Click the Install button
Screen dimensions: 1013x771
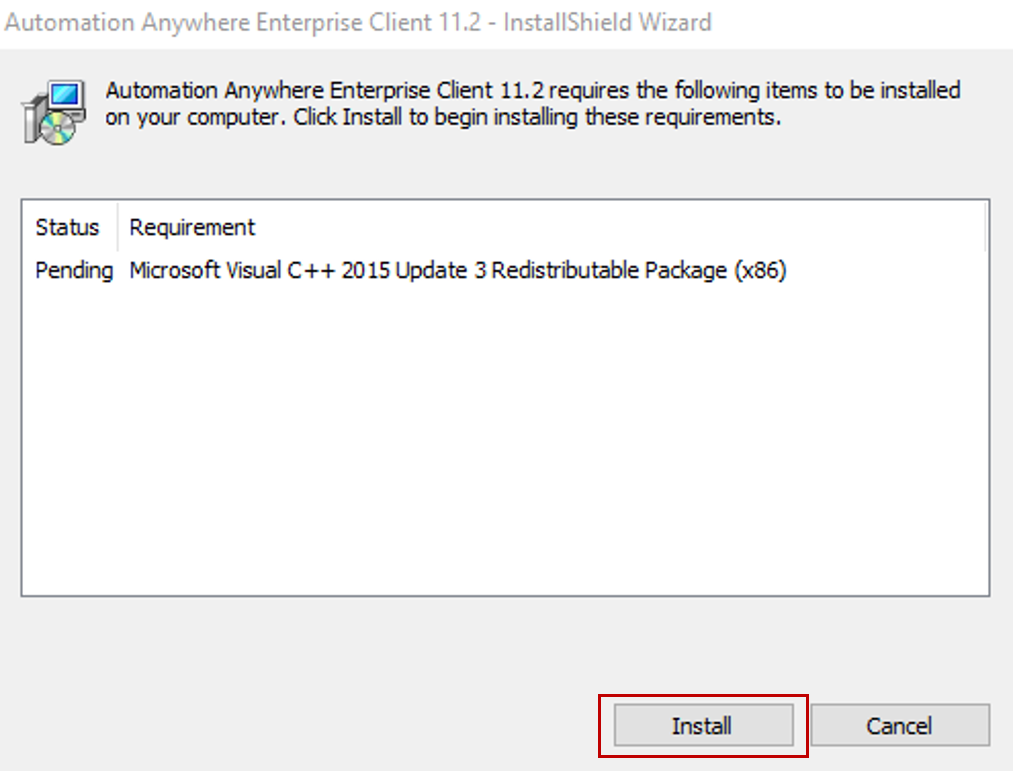(702, 725)
